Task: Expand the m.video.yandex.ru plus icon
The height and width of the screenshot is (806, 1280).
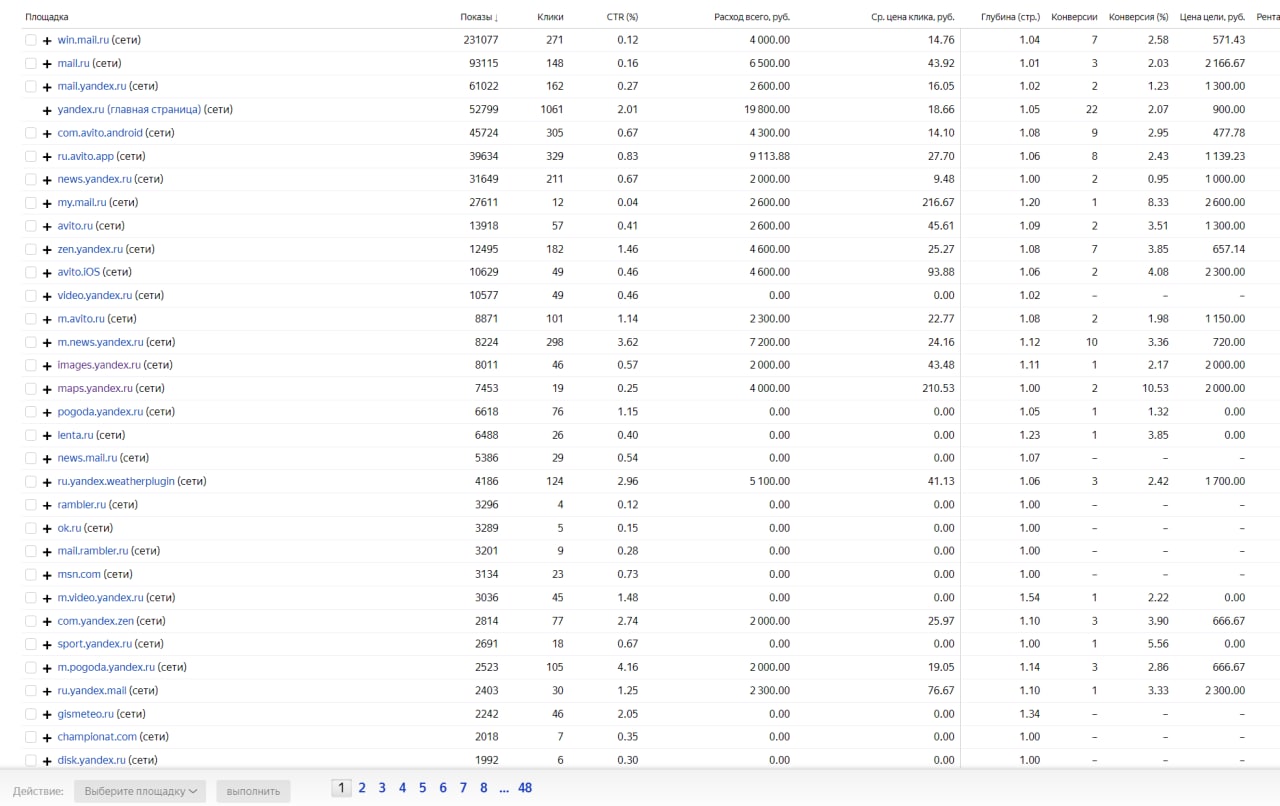Action: [x=47, y=598]
